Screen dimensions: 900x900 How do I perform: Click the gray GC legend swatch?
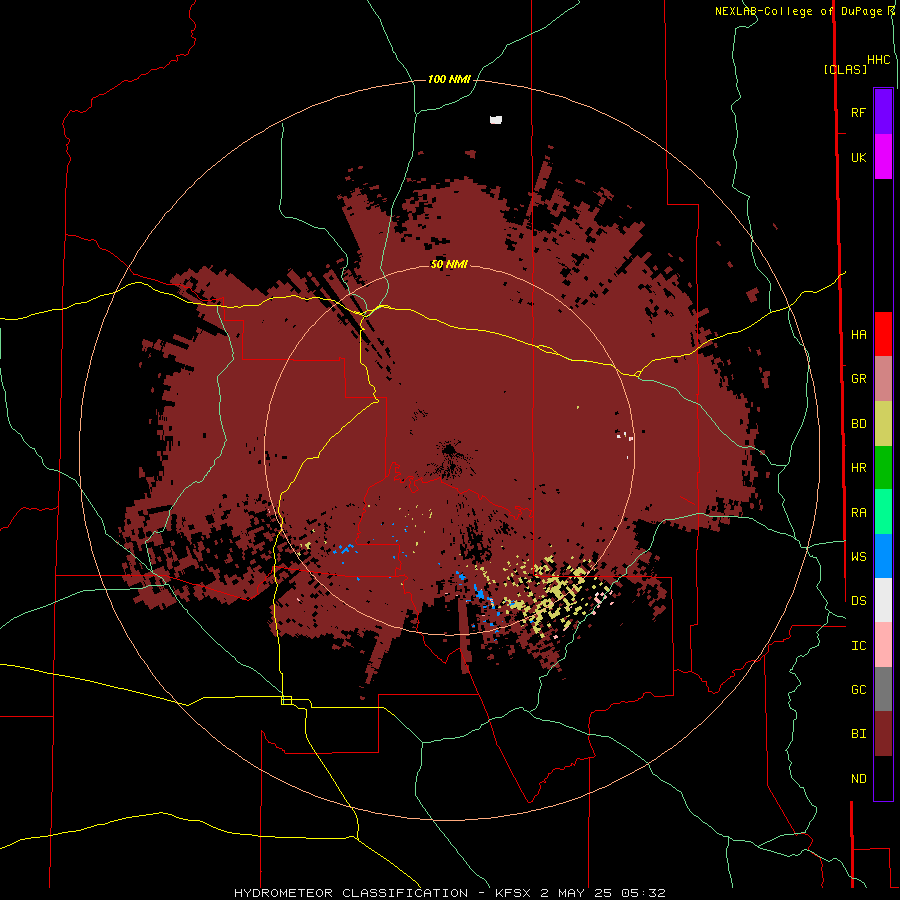tap(883, 689)
